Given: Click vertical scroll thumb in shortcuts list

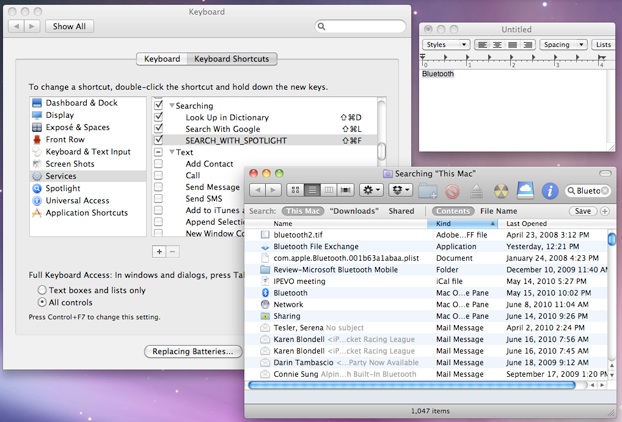Looking at the screenshot, I should click(381, 151).
